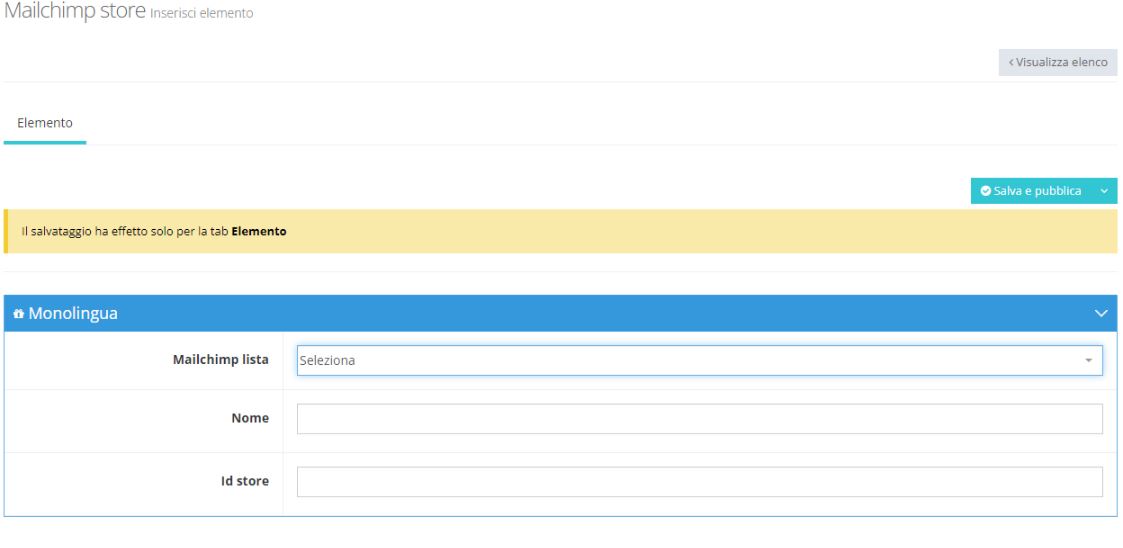This screenshot has height=548, width=1123.
Task: Switch to the Elemento tab
Action: (45, 123)
